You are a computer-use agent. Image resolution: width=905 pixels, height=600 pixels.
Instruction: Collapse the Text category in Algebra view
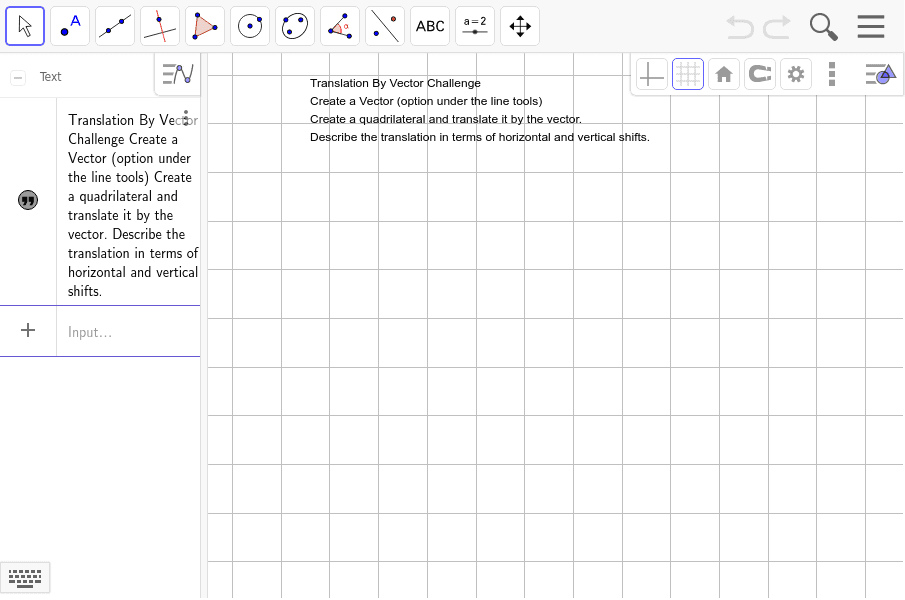[x=18, y=77]
